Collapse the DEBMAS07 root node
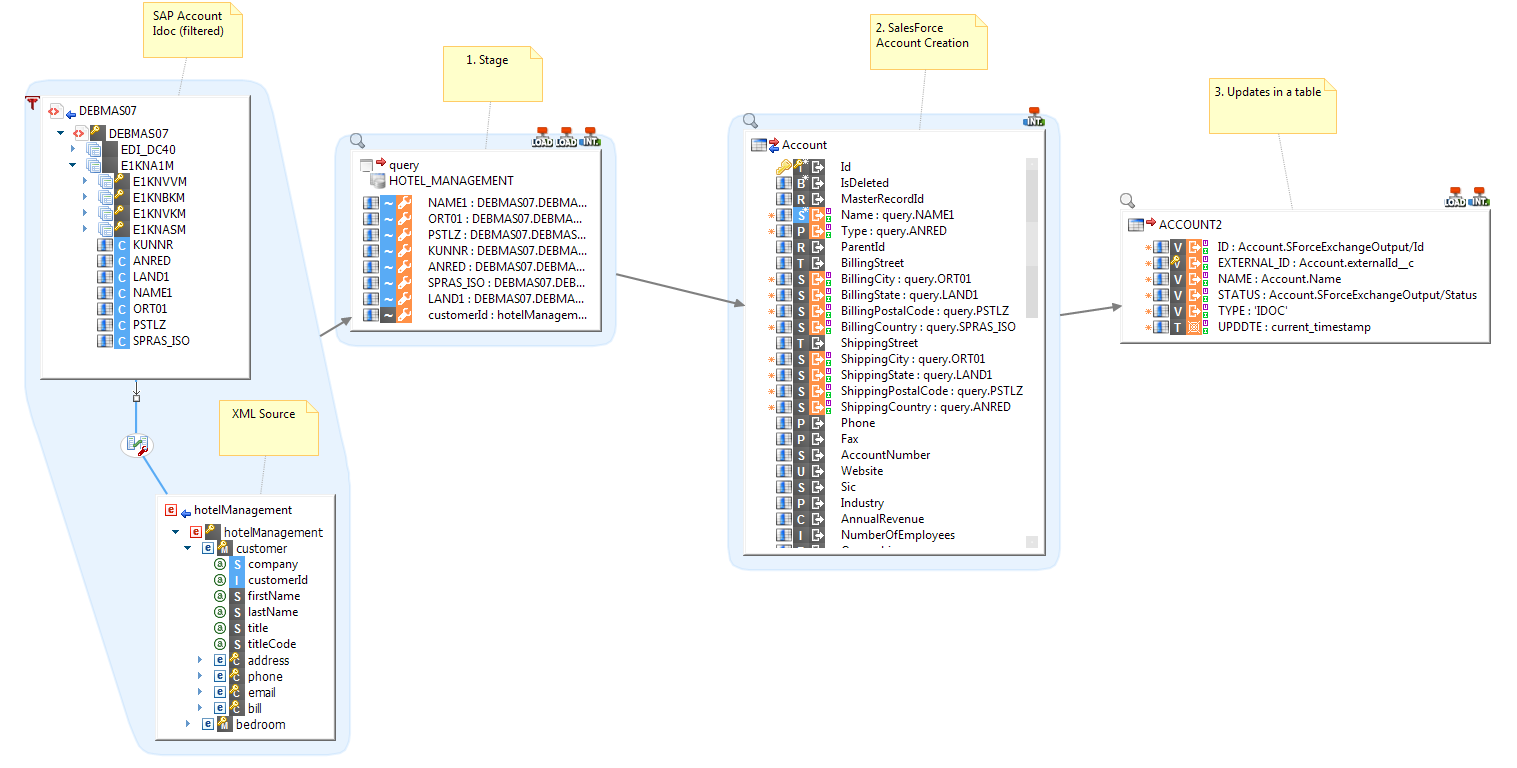The image size is (1517, 768). pyautogui.click(x=61, y=133)
